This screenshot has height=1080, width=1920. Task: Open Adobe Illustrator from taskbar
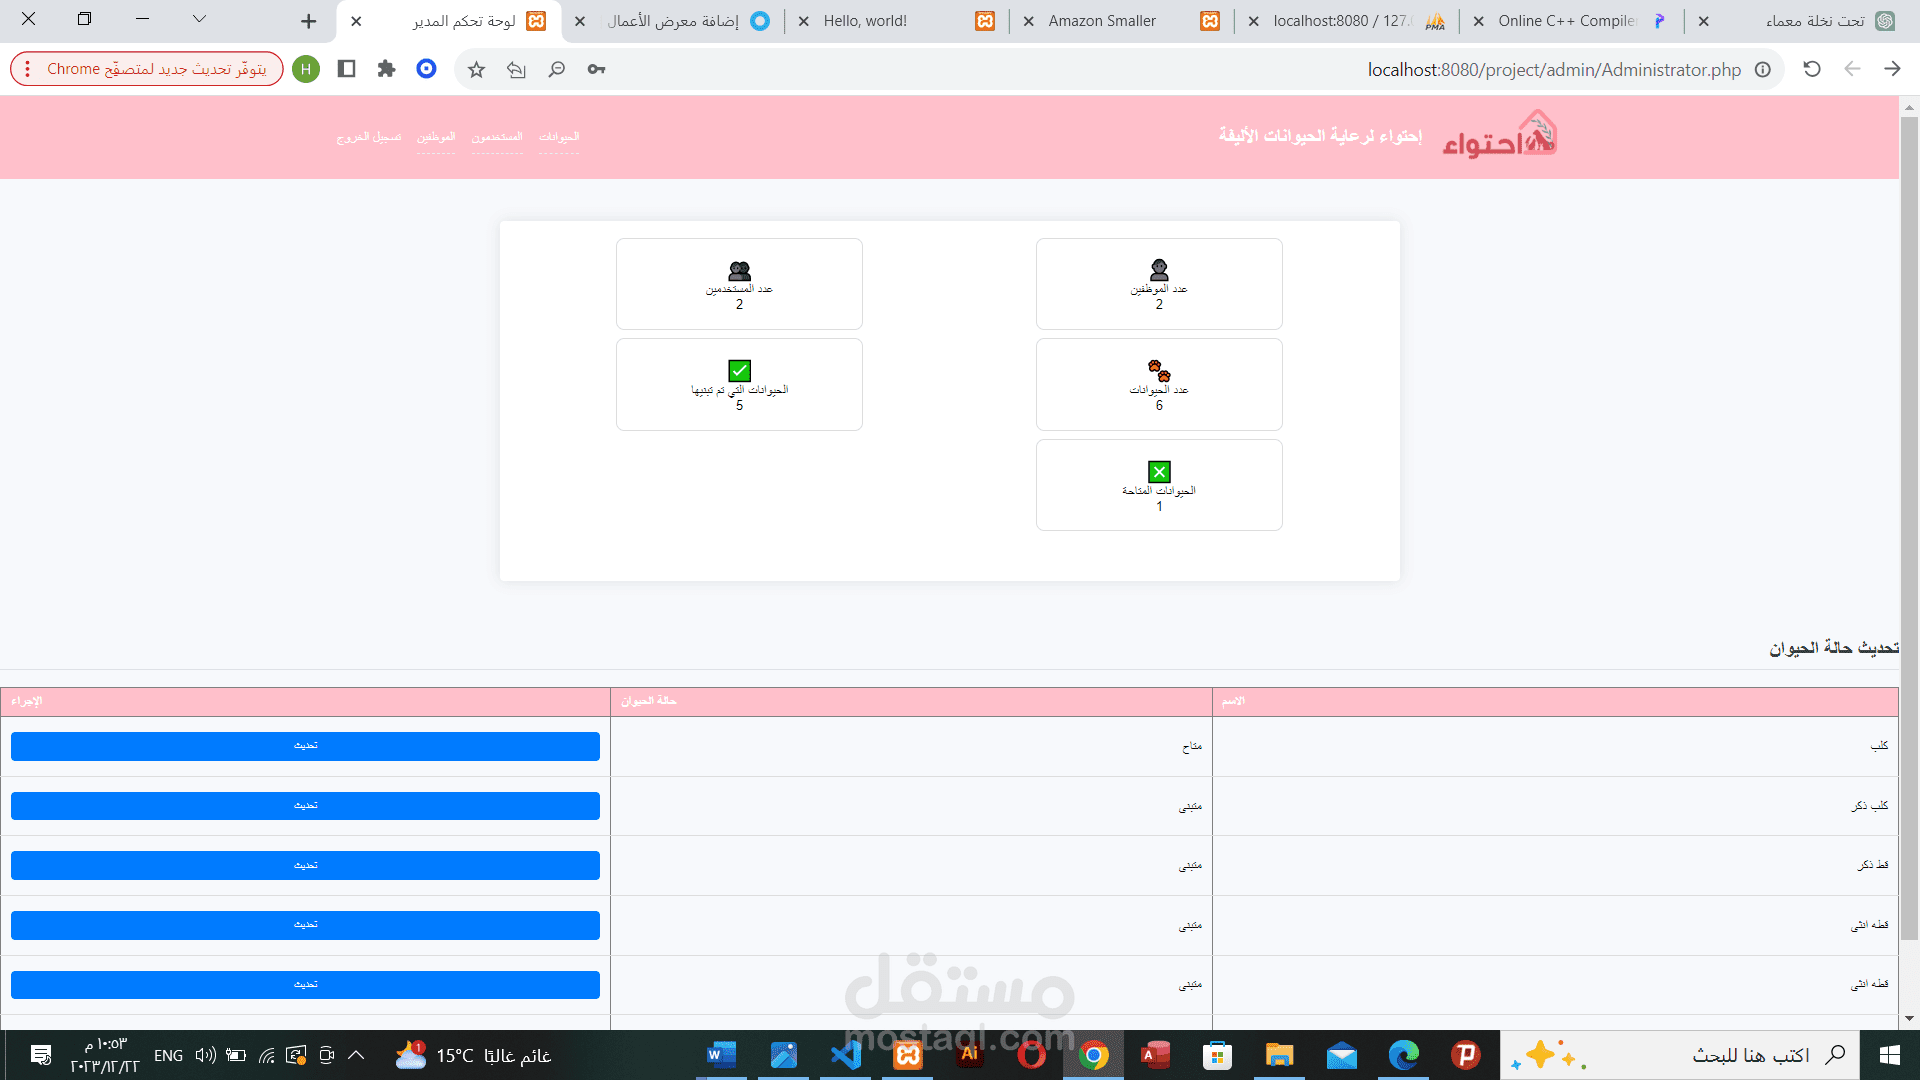point(969,1055)
